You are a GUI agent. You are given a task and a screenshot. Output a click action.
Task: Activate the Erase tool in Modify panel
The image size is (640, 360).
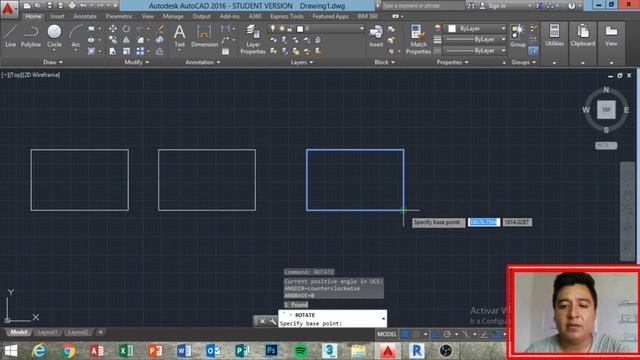click(x=160, y=29)
